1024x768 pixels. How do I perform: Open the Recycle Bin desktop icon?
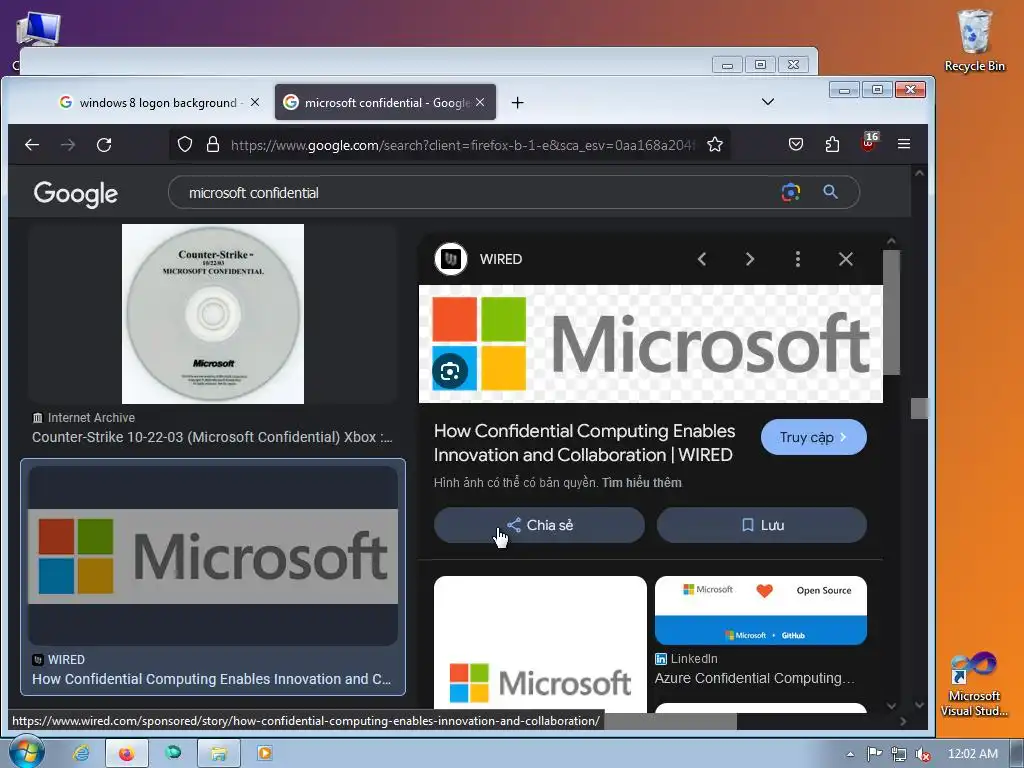coord(974,40)
